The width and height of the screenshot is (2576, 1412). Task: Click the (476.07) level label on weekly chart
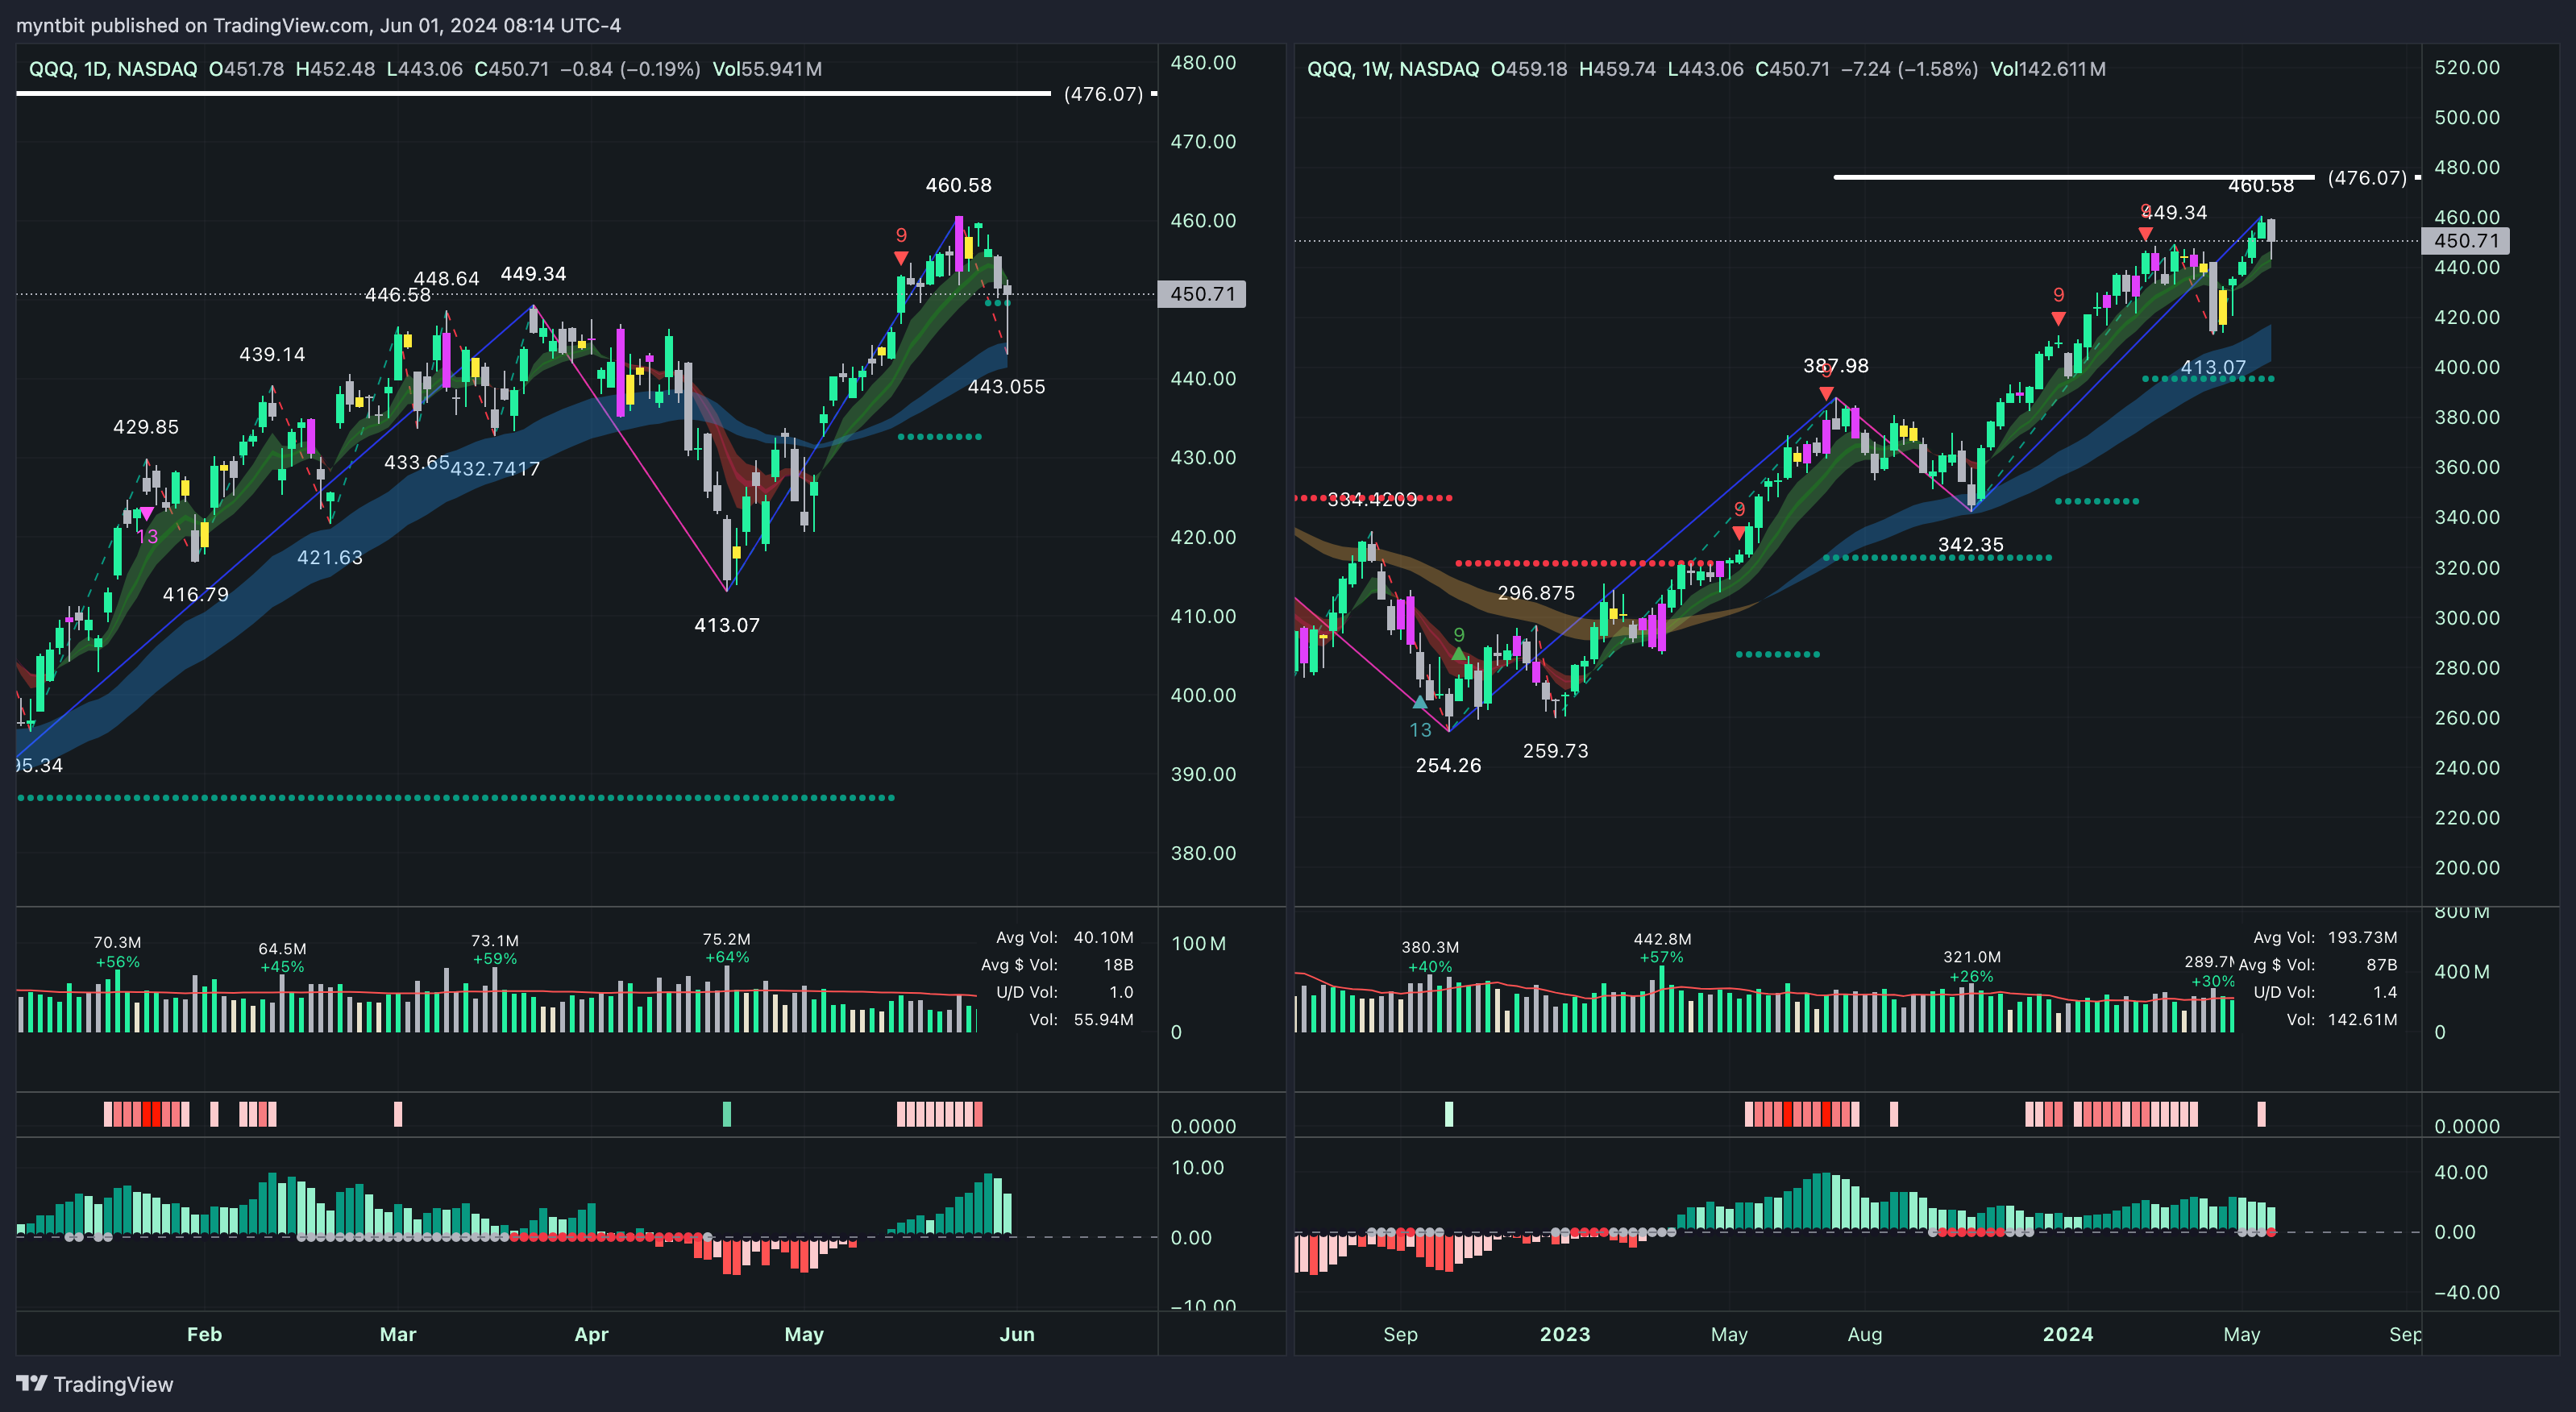2367,178
